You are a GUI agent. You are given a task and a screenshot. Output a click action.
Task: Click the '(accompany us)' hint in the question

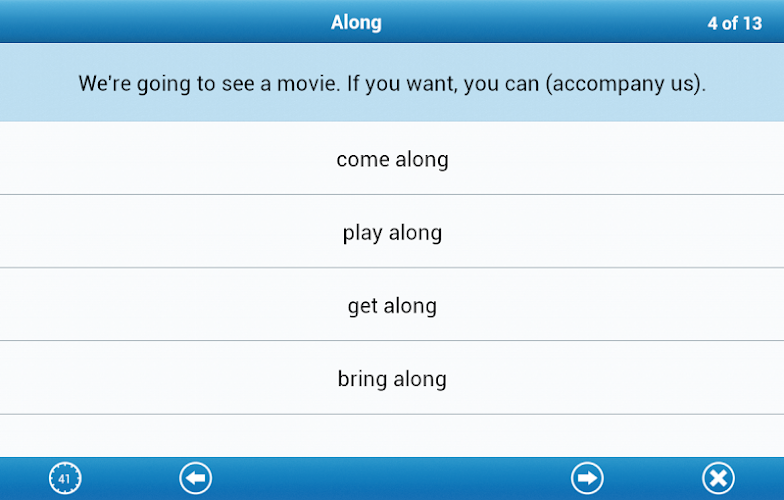[626, 84]
